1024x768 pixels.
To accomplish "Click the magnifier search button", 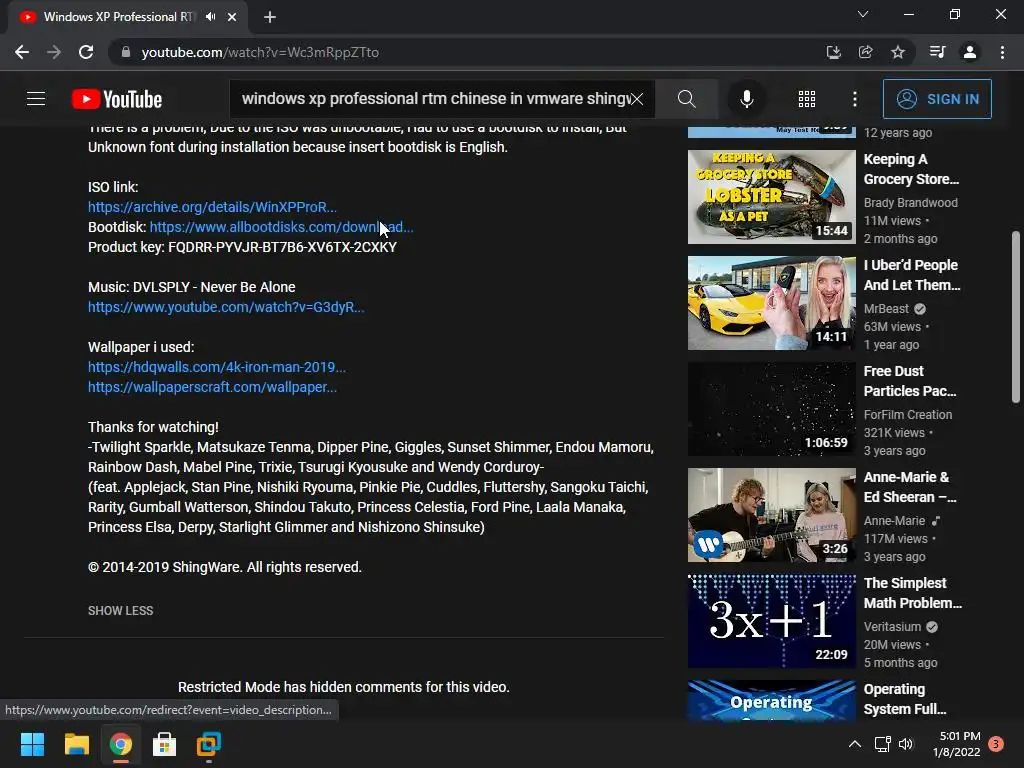I will [686, 99].
